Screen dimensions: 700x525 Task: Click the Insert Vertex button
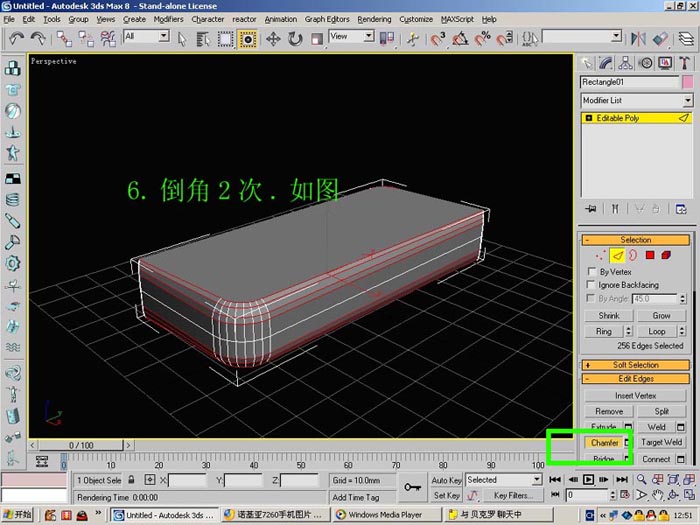click(x=635, y=396)
